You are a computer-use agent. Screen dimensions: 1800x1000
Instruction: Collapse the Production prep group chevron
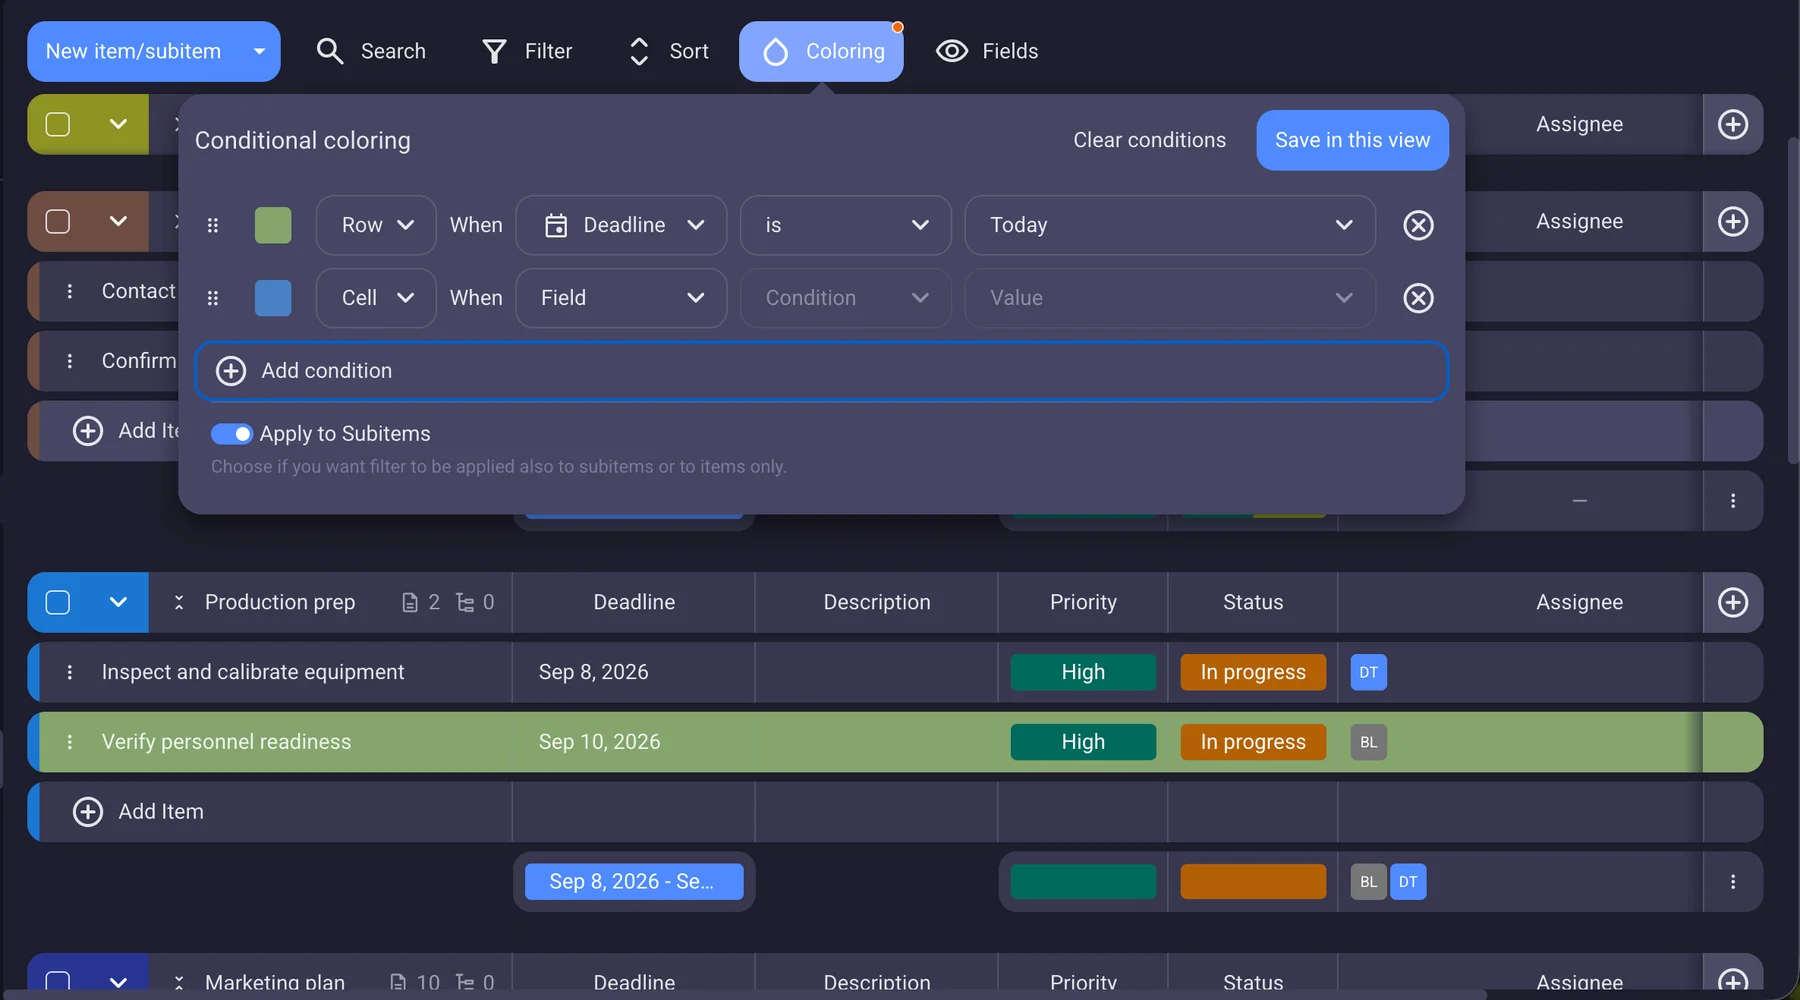point(118,602)
